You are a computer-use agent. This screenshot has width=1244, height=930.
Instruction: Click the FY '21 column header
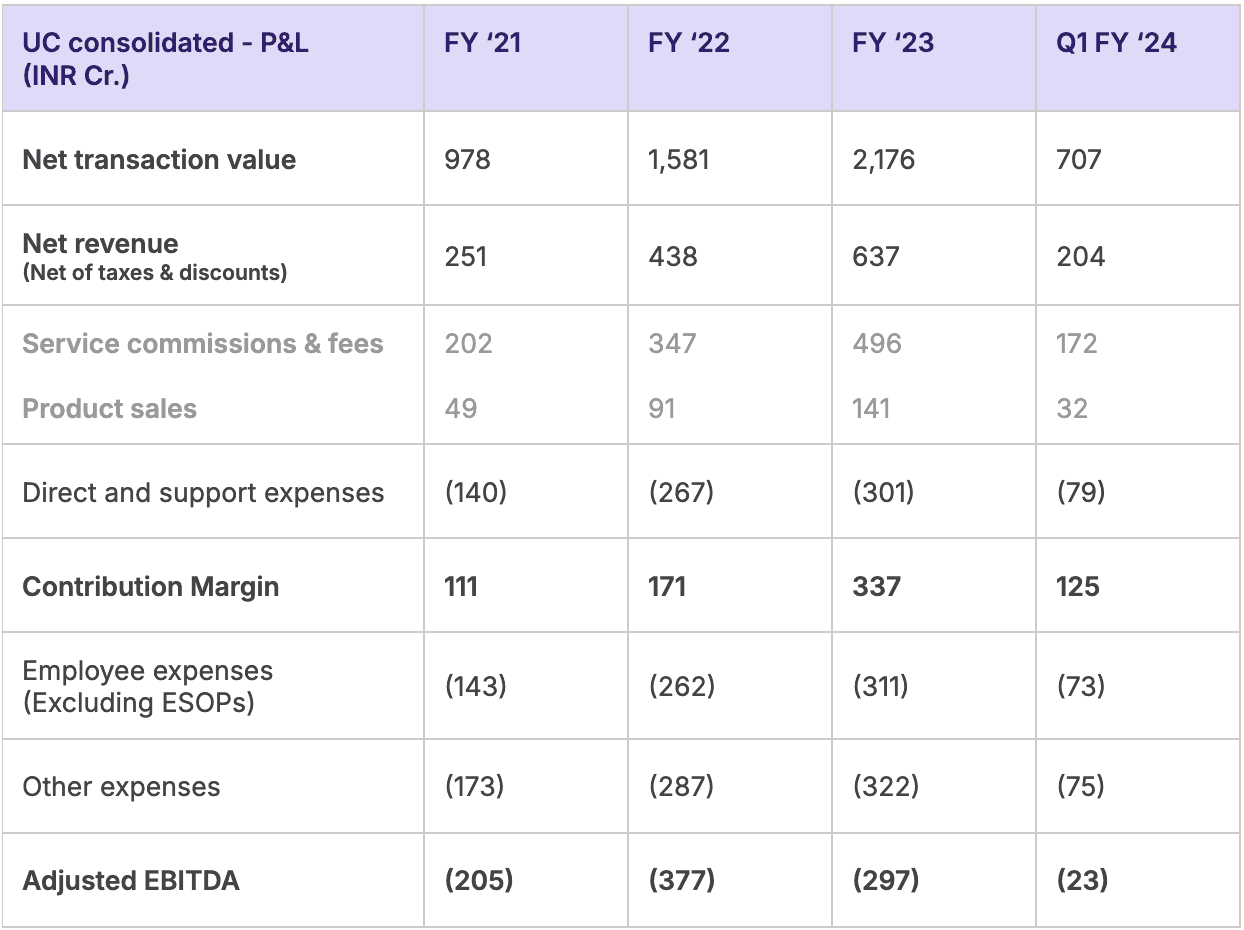484,43
